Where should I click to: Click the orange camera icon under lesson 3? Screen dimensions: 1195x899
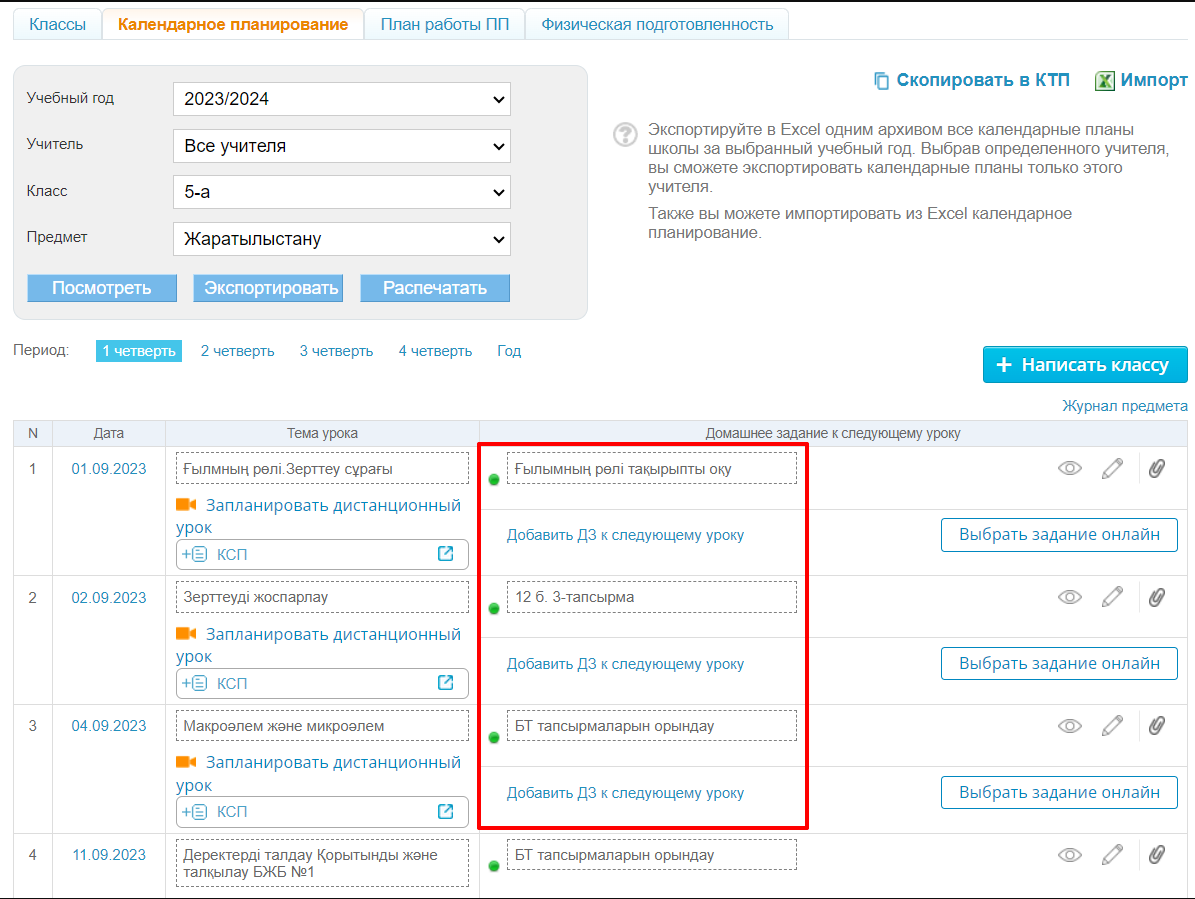[x=186, y=762]
